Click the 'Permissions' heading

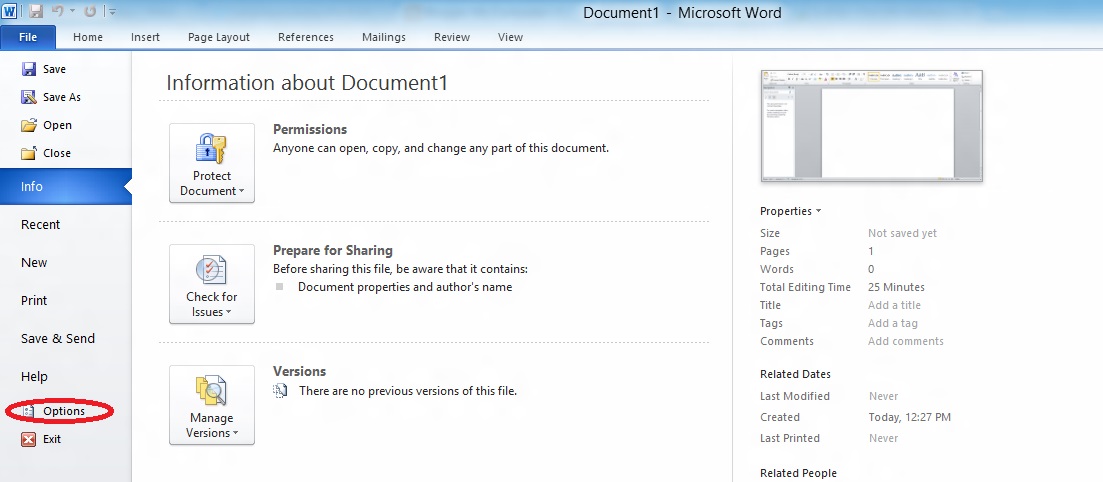310,129
